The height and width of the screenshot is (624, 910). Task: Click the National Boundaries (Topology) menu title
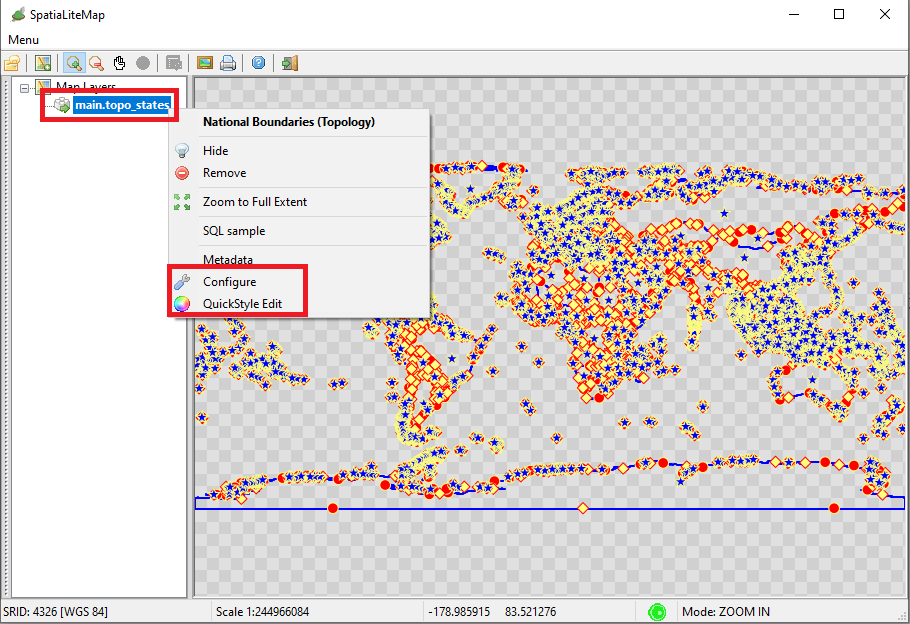tap(289, 122)
